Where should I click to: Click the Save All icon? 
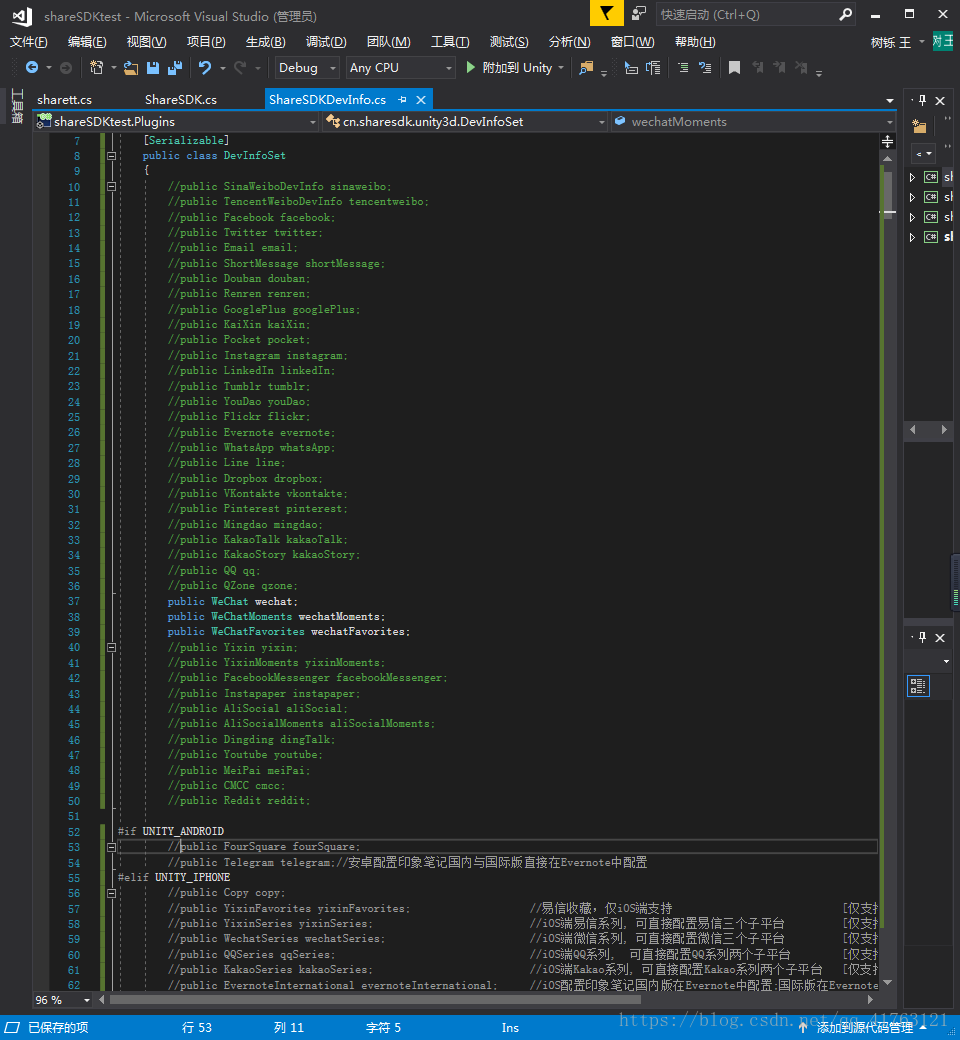click(x=174, y=68)
